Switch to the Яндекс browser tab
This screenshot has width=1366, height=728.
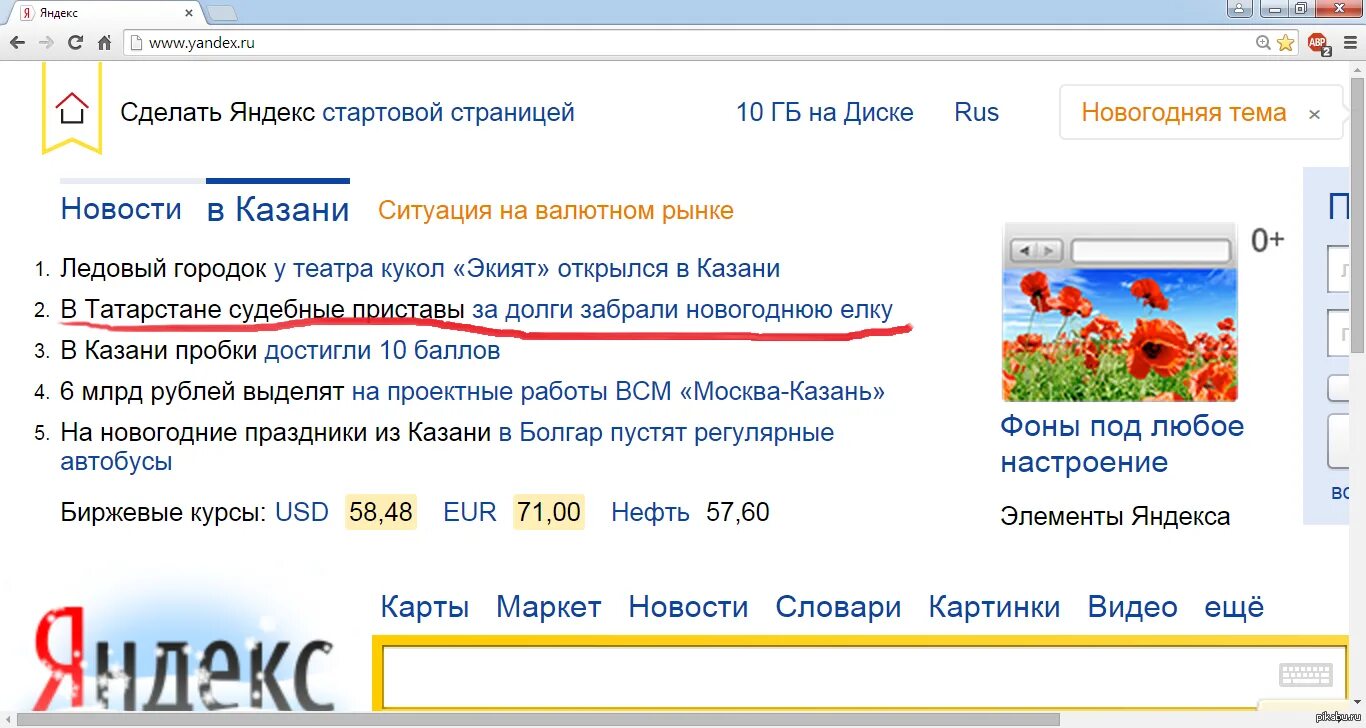pos(105,13)
